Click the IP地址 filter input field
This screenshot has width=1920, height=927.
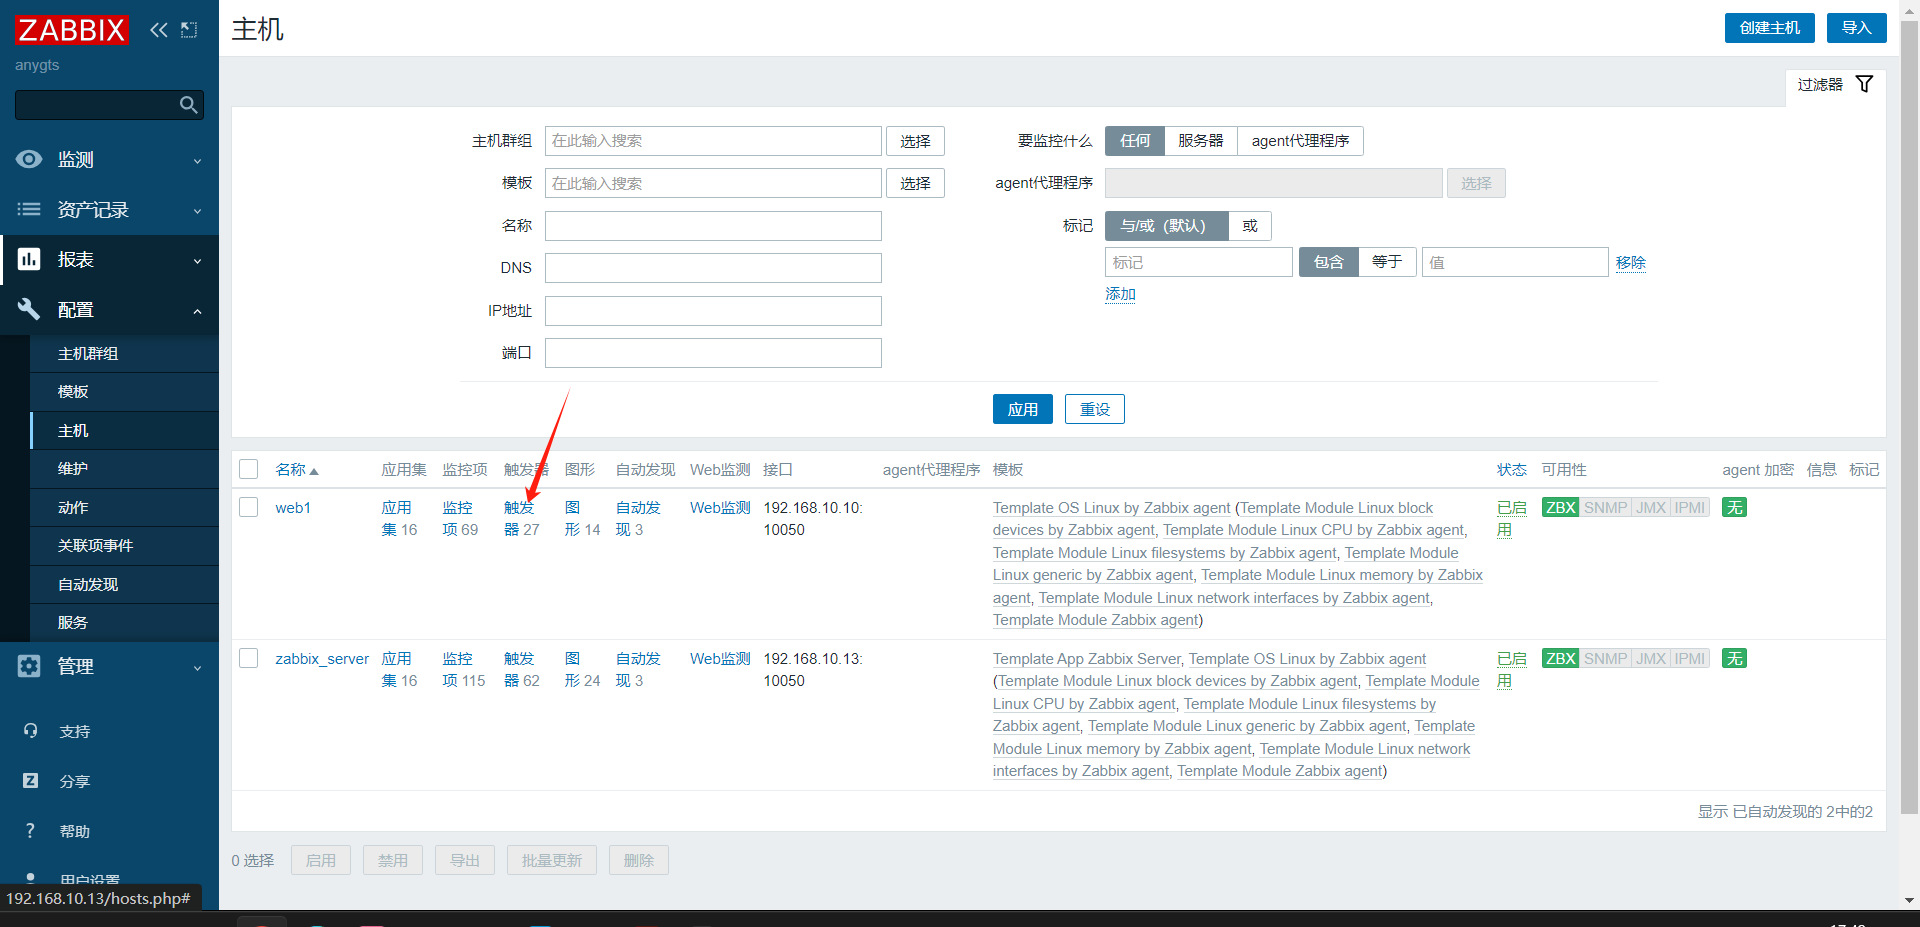click(x=712, y=311)
